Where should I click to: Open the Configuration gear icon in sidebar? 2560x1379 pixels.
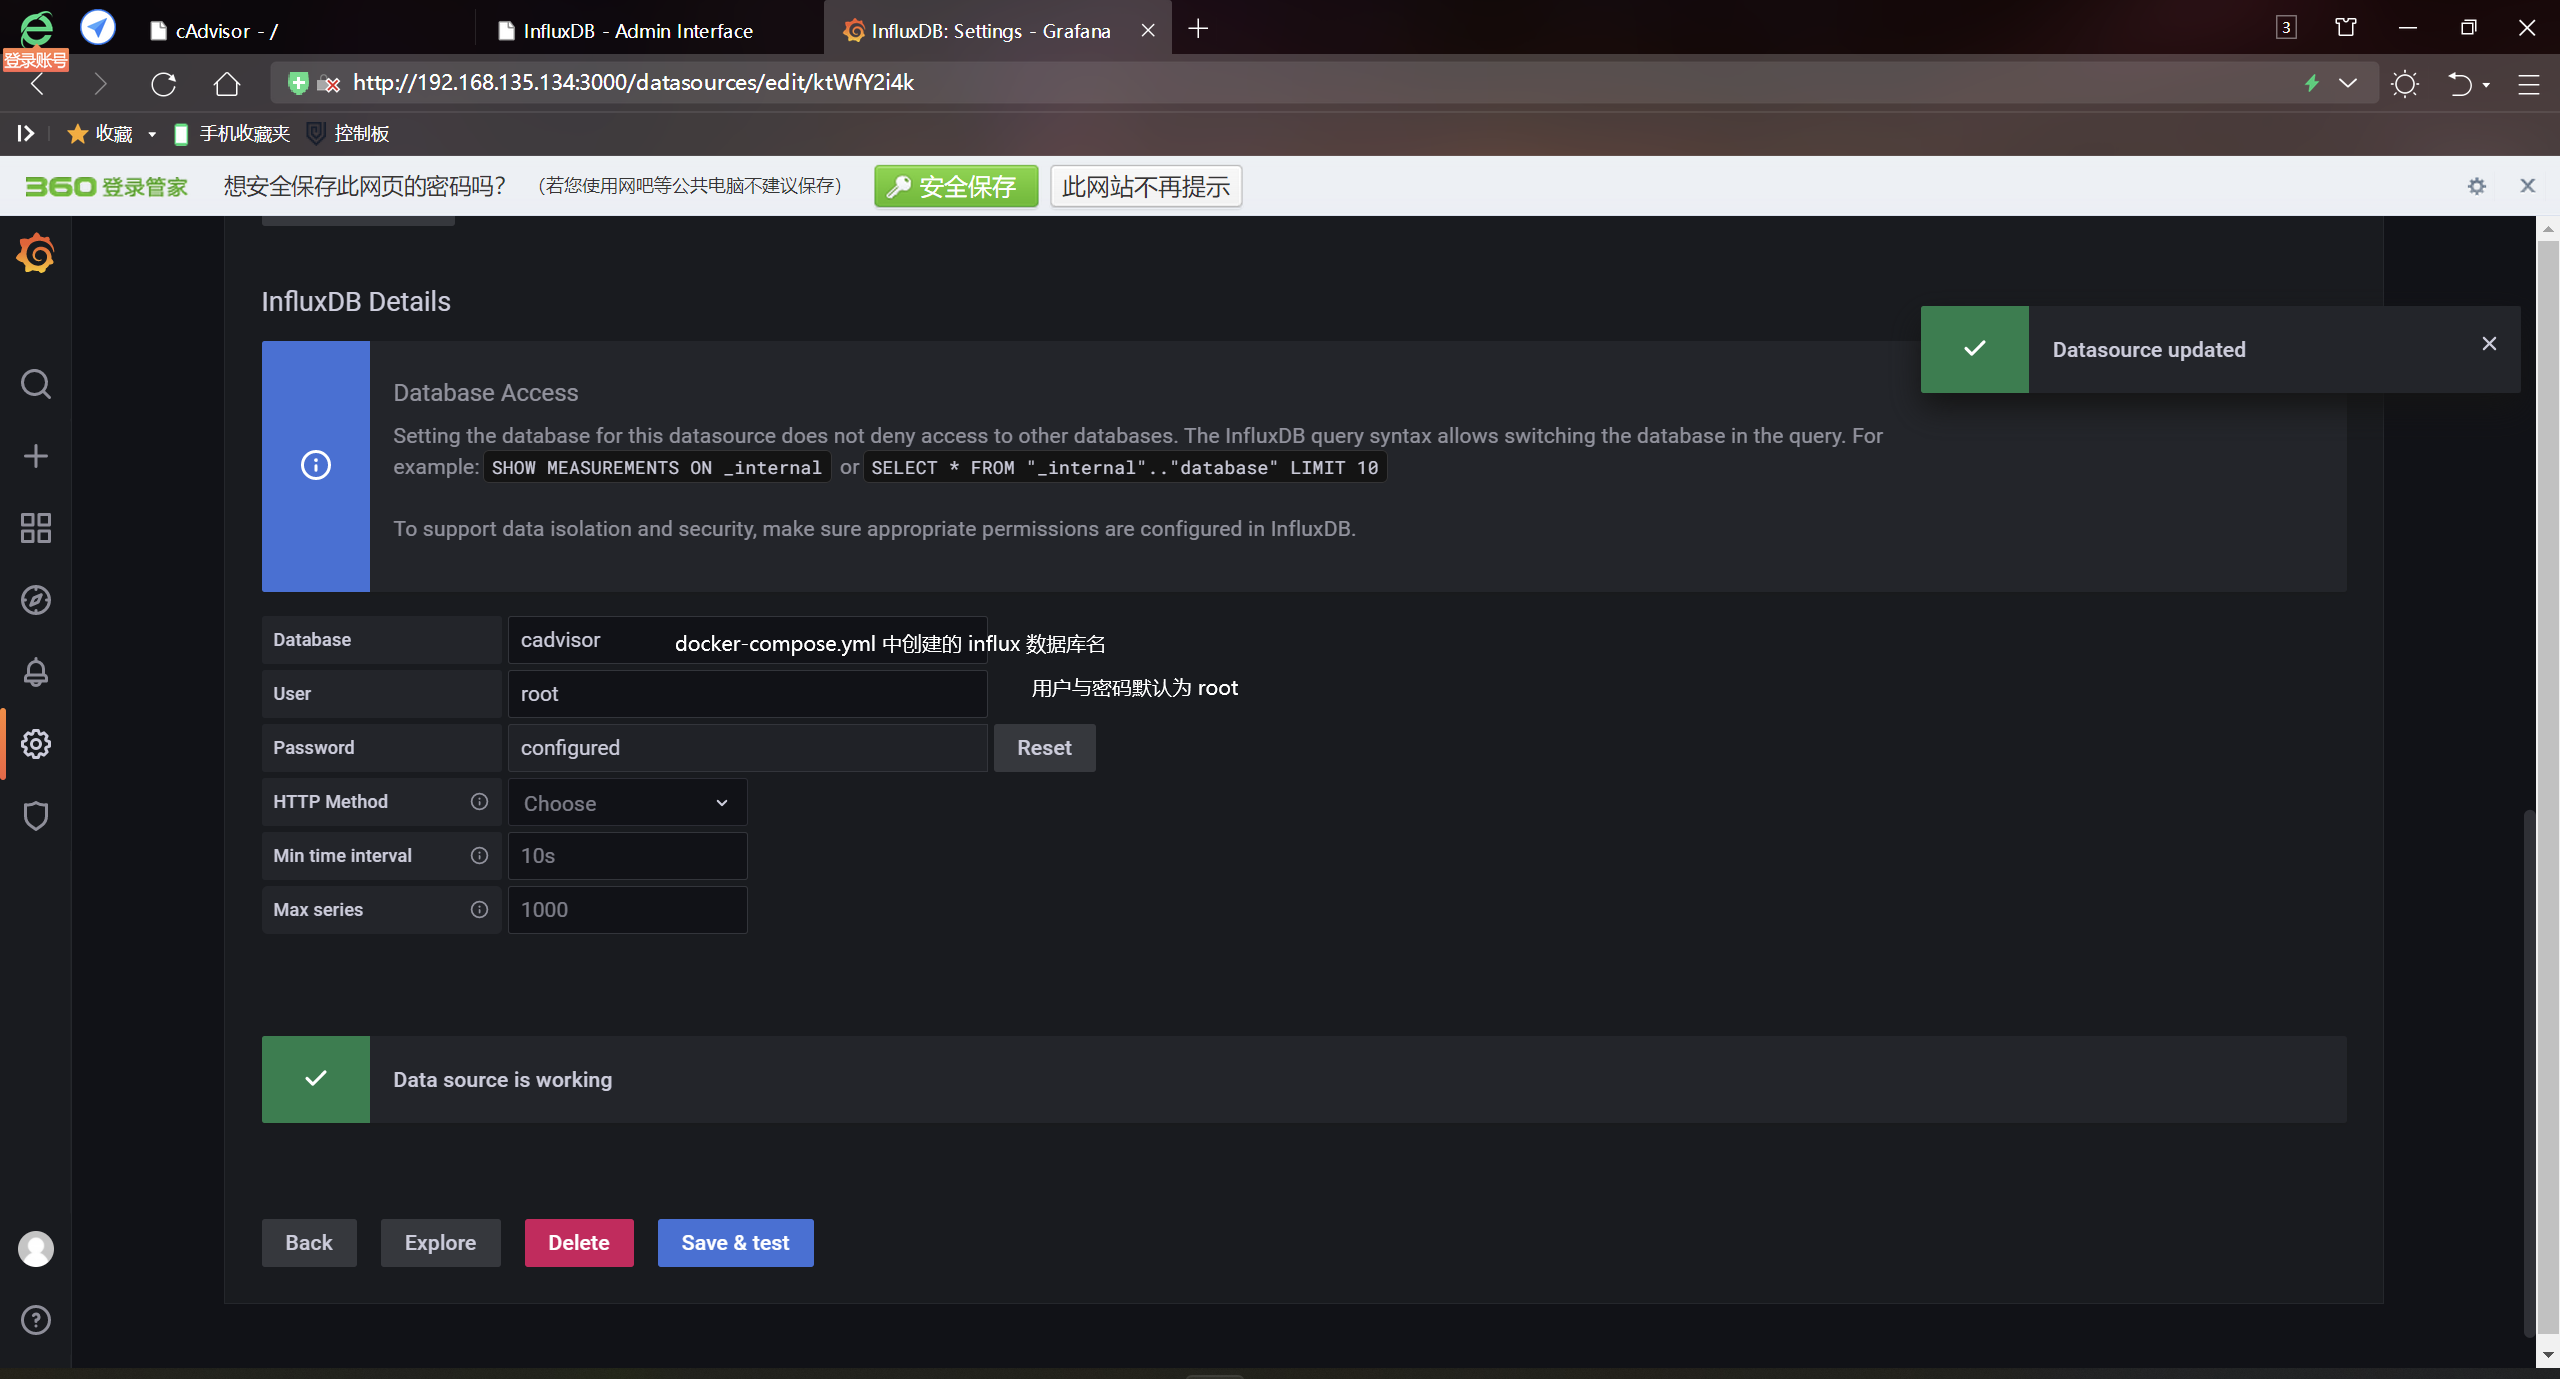pyautogui.click(x=36, y=744)
